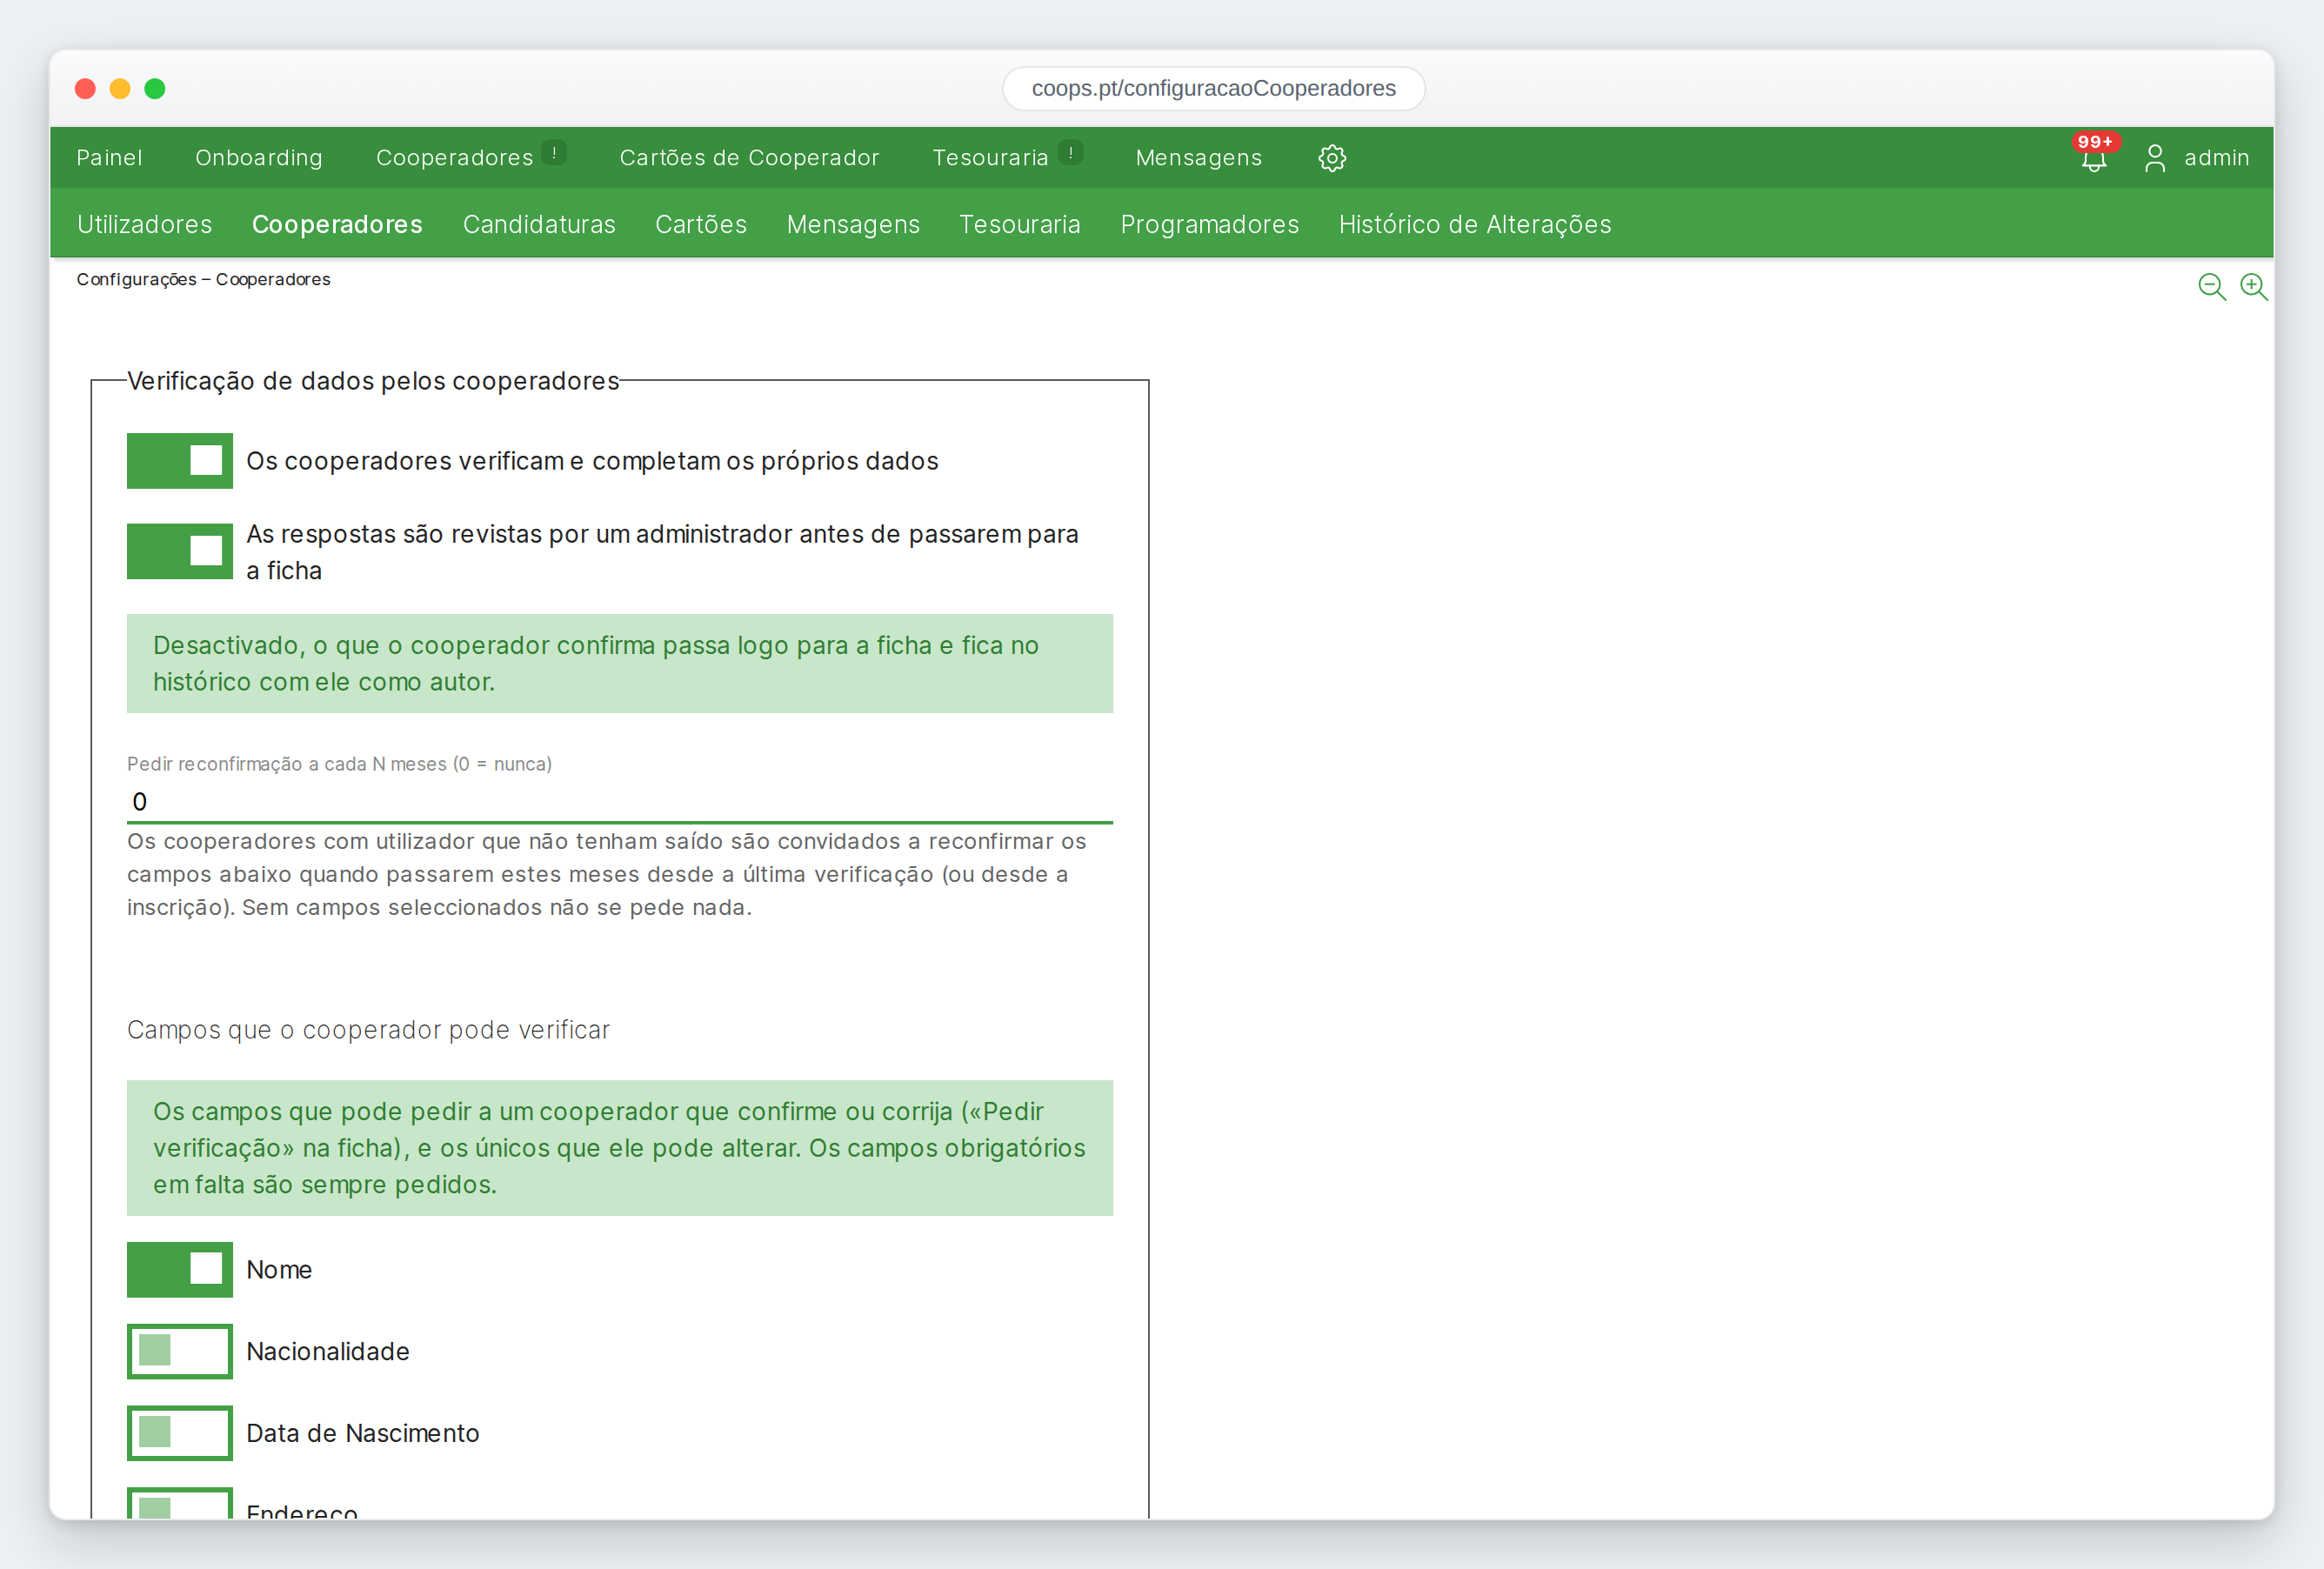Switch to the Tesouraria settings tab
Image resolution: width=2324 pixels, height=1569 pixels.
1019,224
